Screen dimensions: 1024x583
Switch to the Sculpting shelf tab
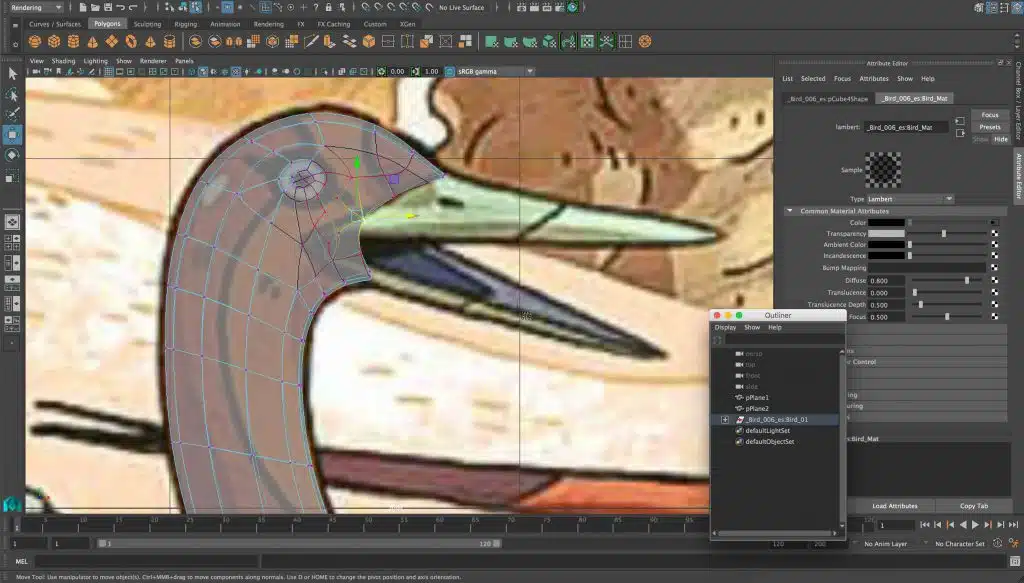coord(146,23)
